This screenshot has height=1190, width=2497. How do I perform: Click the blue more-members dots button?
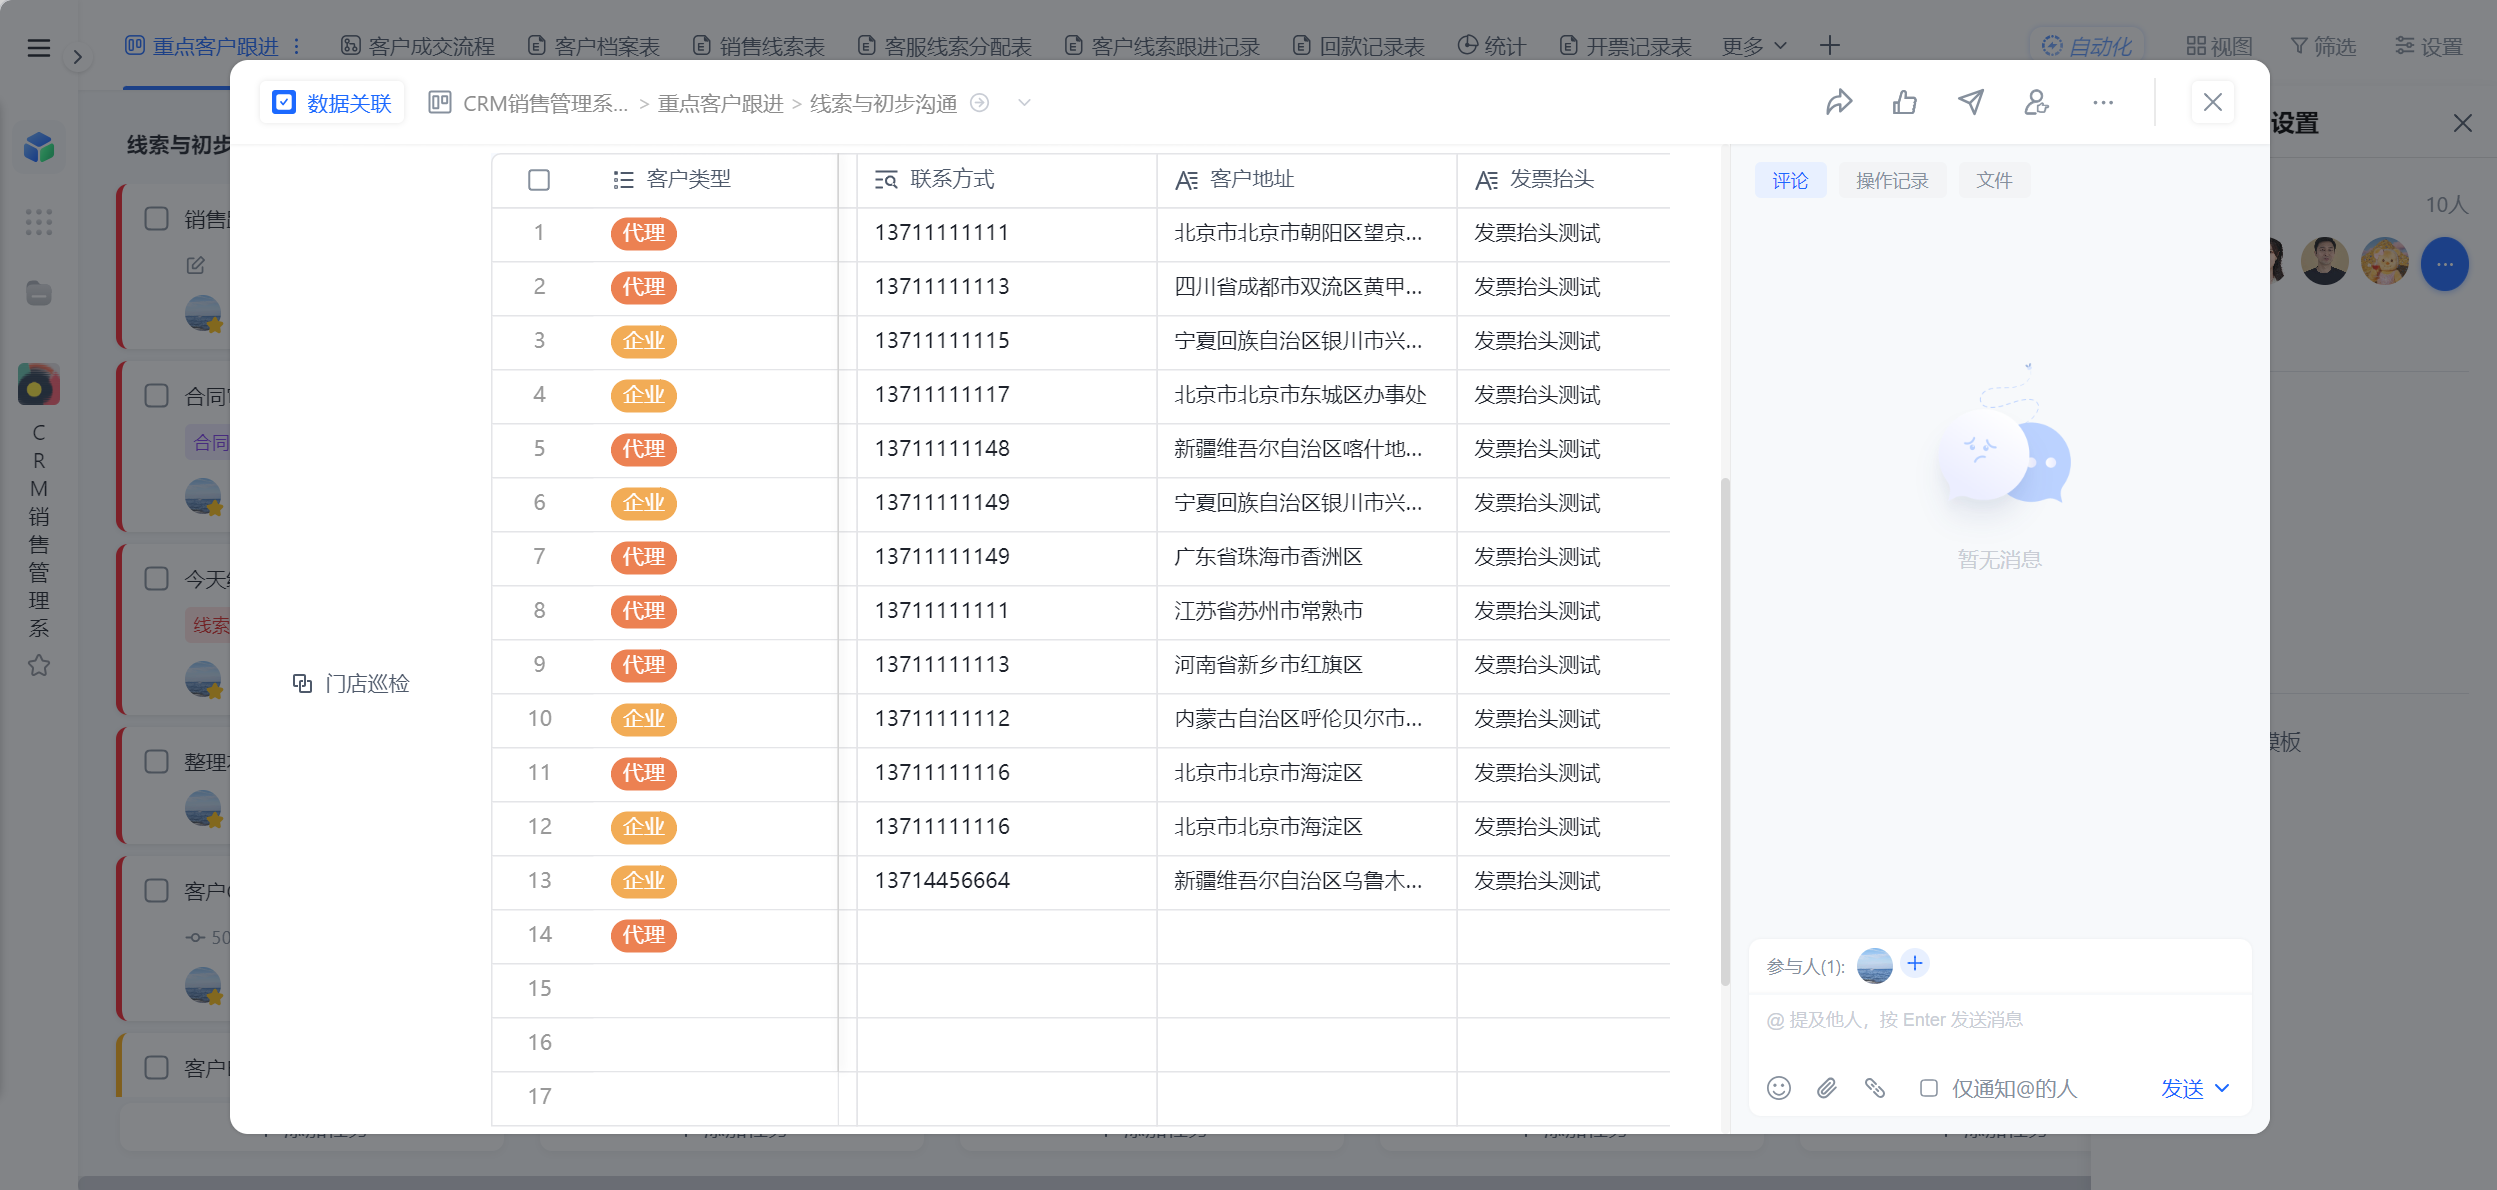(2445, 264)
